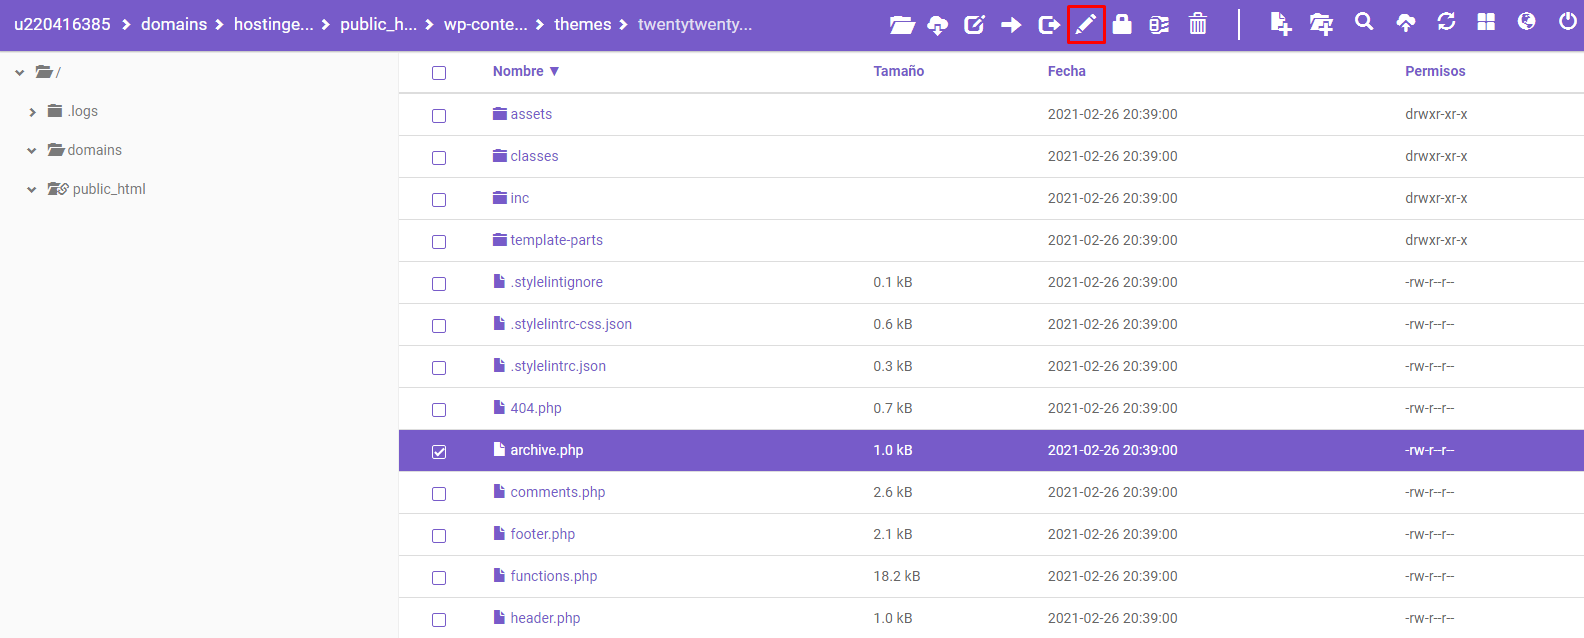Click the root folder icon in the tree
The image size is (1584, 638).
point(44,72)
